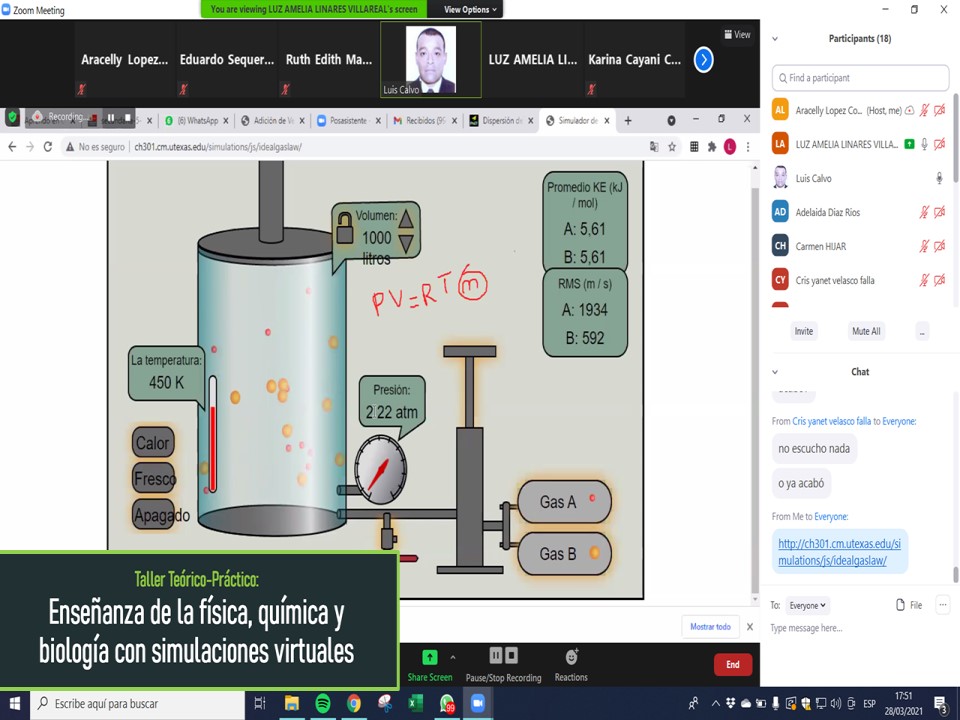Open the Reactions menu
The width and height of the screenshot is (960, 720).
tap(571, 657)
